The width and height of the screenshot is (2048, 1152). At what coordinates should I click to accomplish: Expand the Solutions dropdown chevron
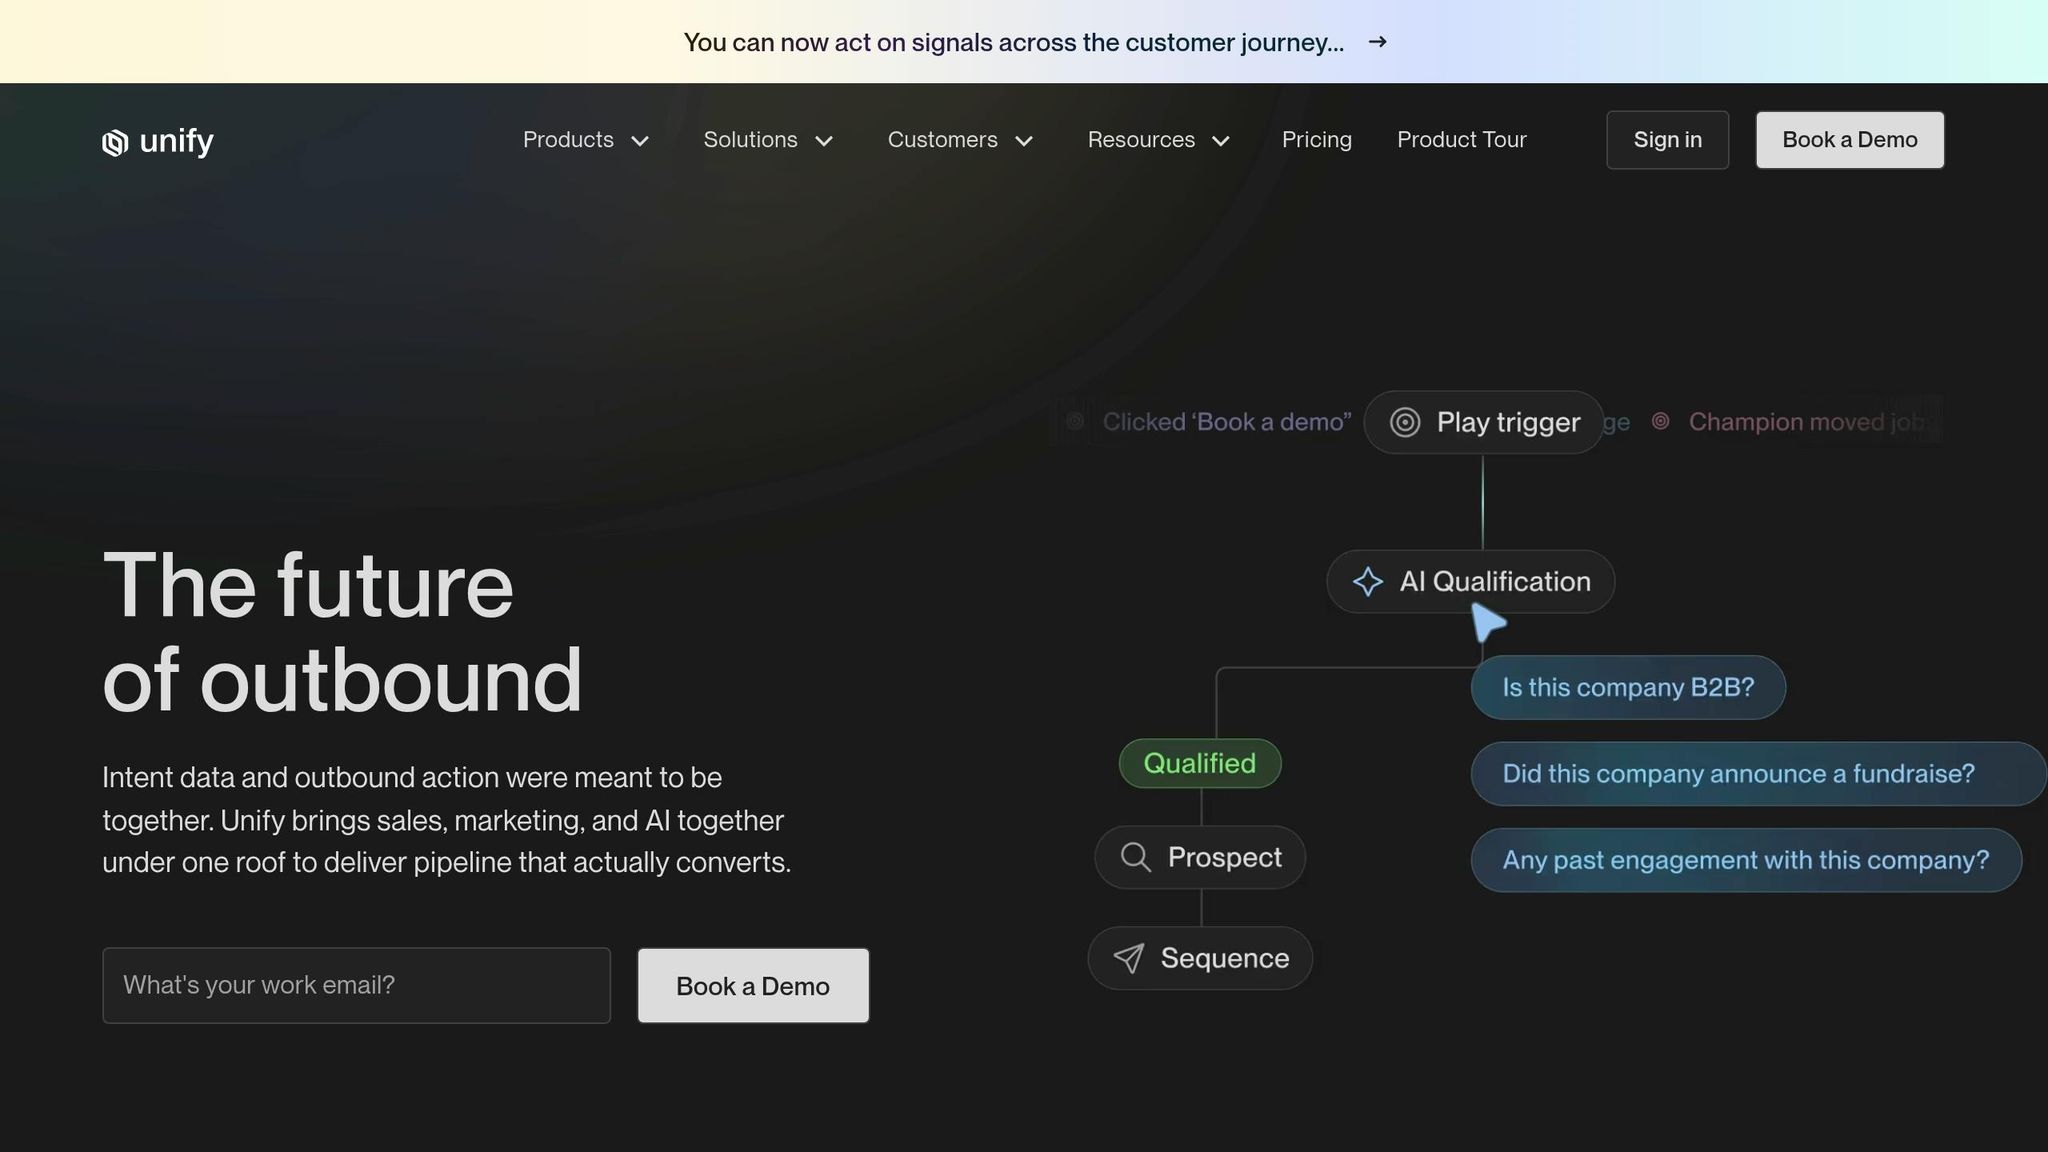(824, 141)
